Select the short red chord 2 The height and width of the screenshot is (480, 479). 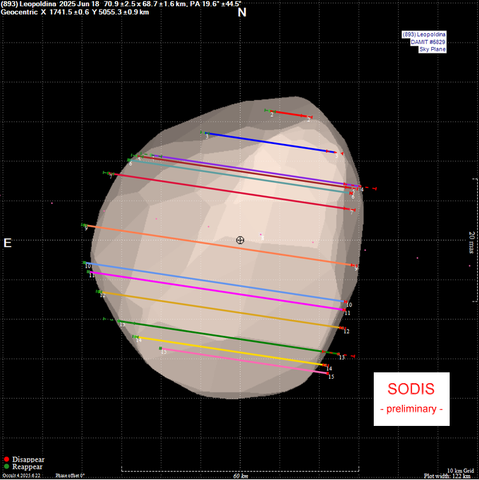(290, 114)
